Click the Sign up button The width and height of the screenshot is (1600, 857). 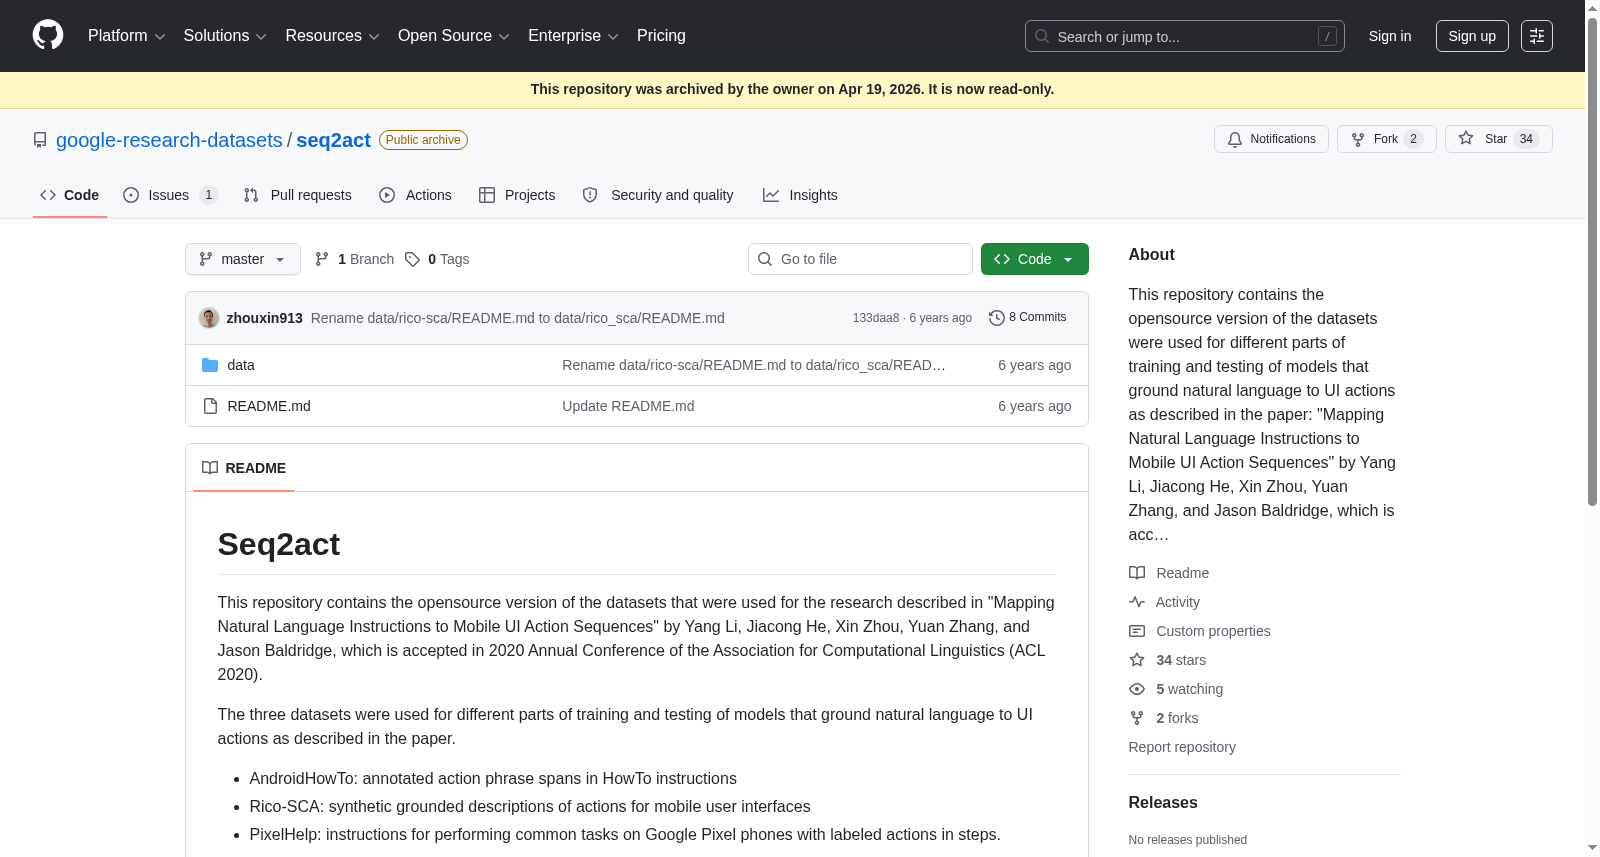click(1472, 36)
